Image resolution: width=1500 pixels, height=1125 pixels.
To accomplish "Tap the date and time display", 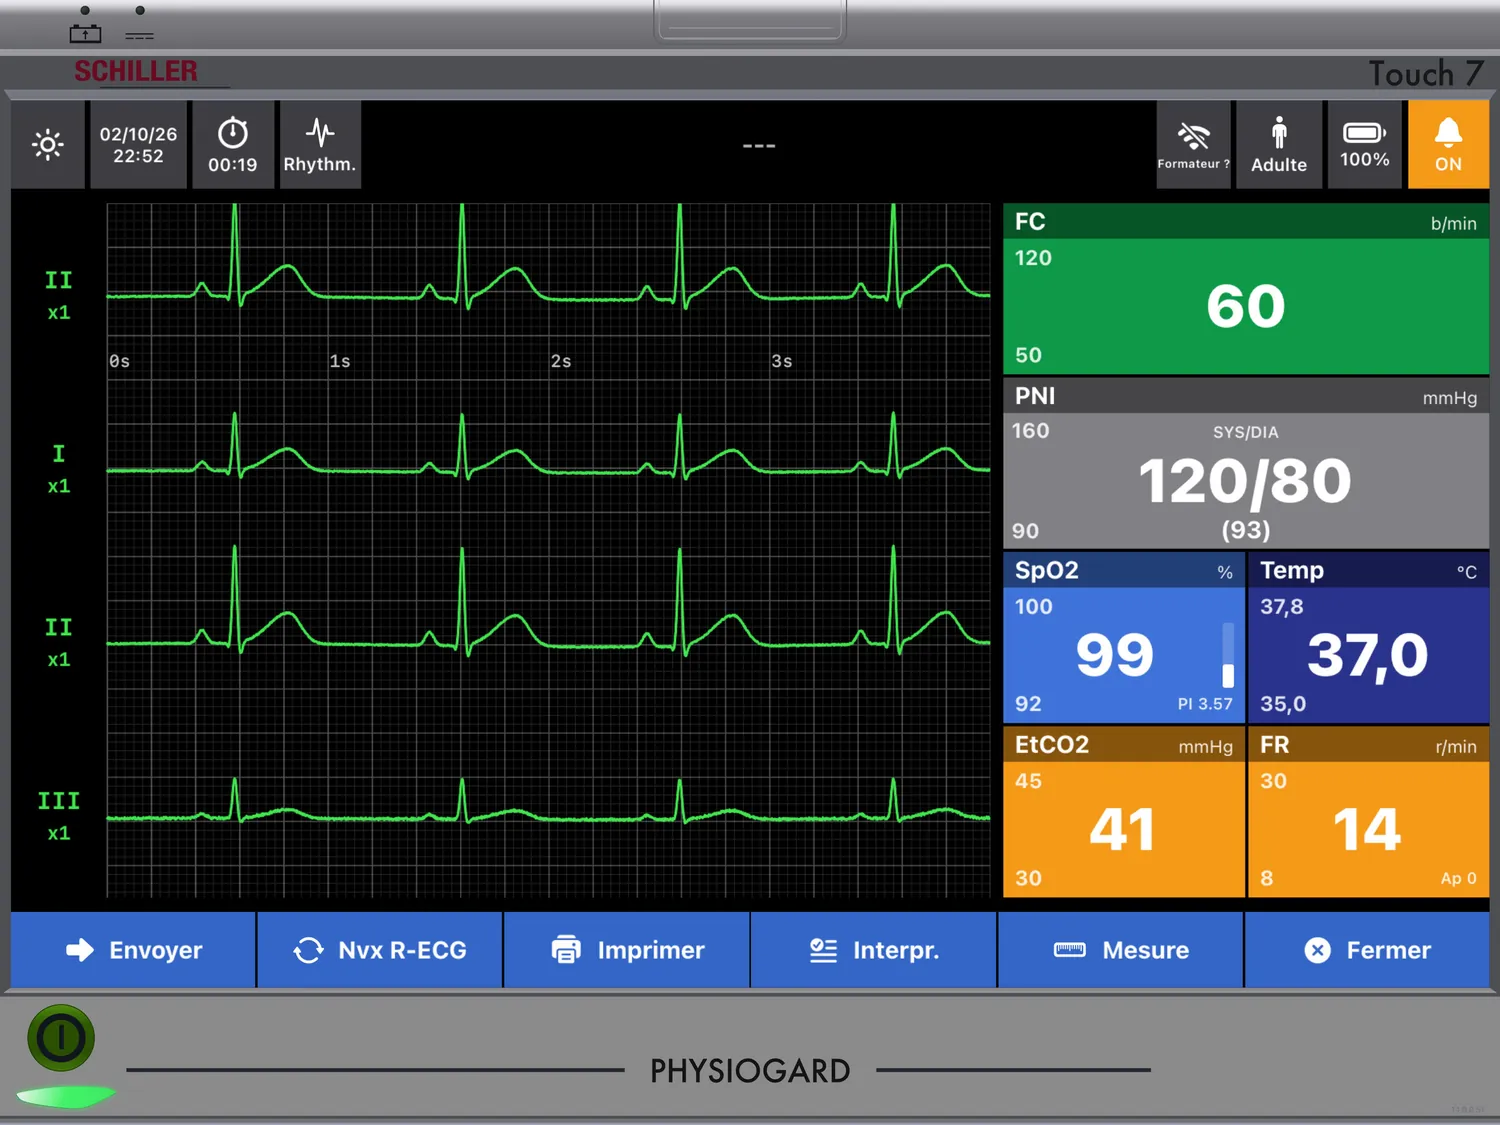I will click(138, 145).
